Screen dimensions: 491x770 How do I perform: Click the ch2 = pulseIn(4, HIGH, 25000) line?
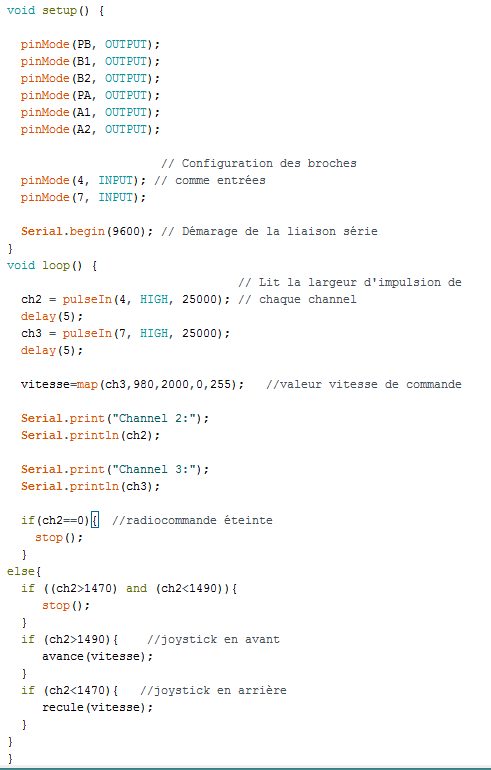[125, 299]
